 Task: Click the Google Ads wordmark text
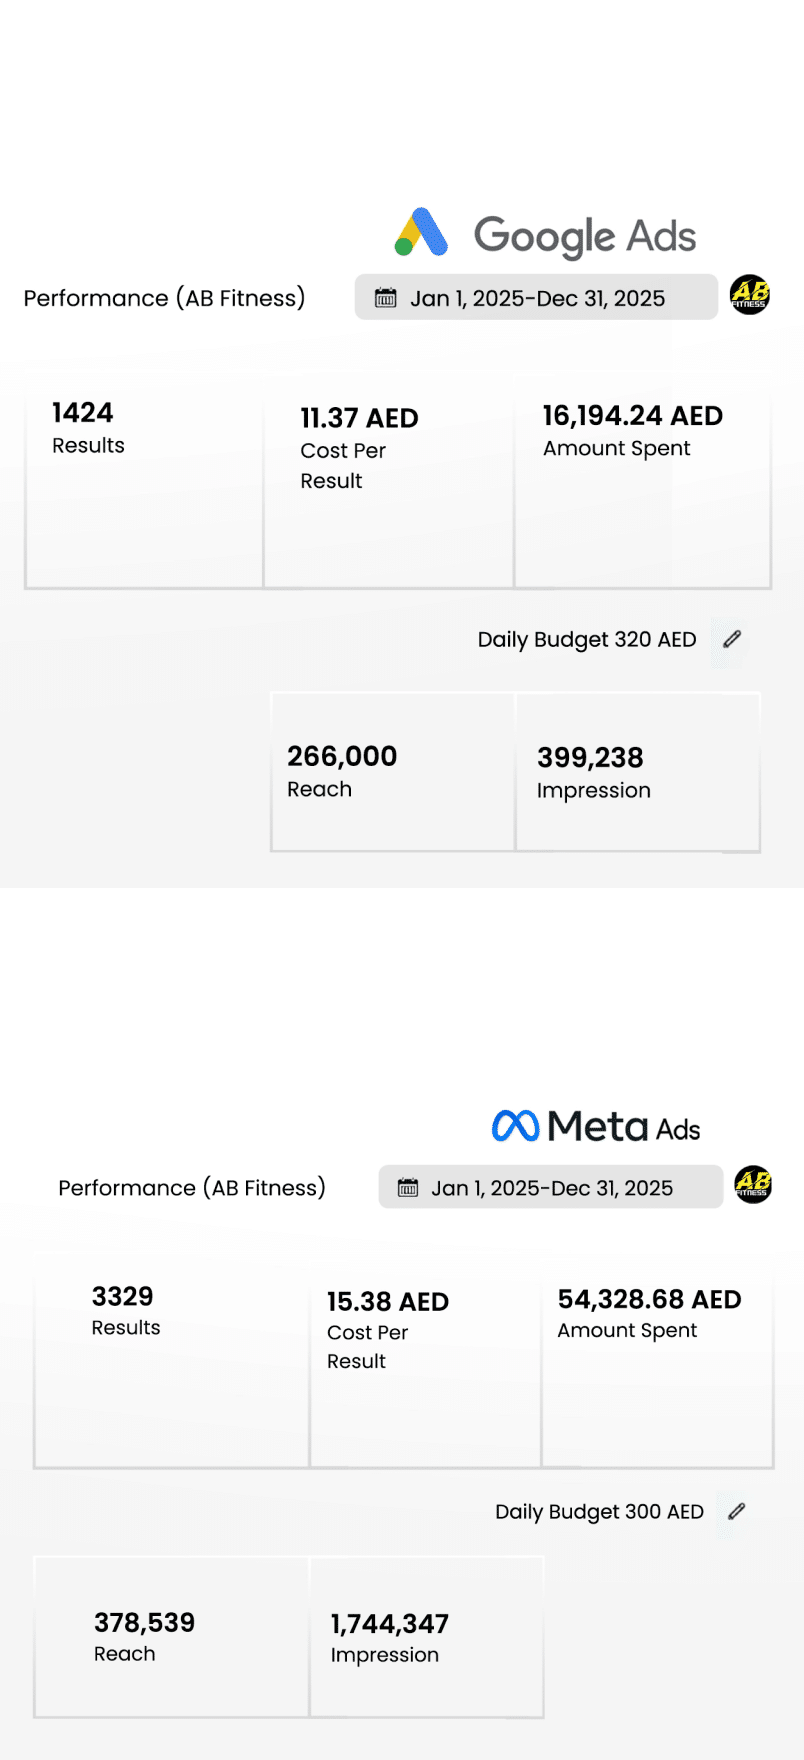pos(585,236)
